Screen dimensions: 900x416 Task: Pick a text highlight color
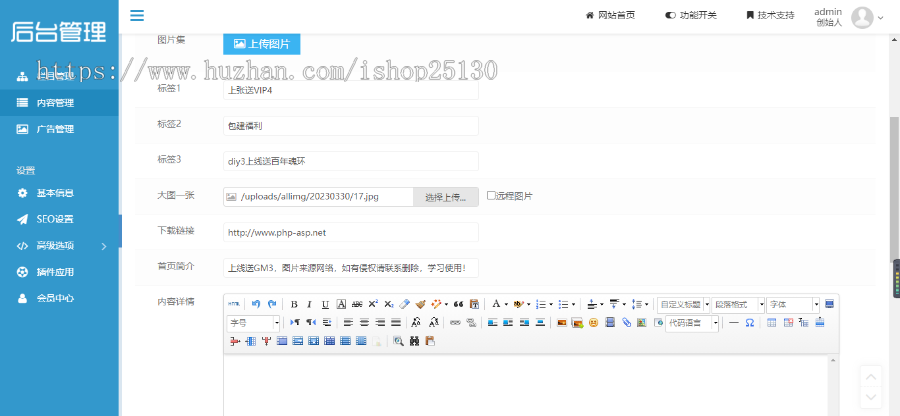pyautogui.click(x=520, y=304)
